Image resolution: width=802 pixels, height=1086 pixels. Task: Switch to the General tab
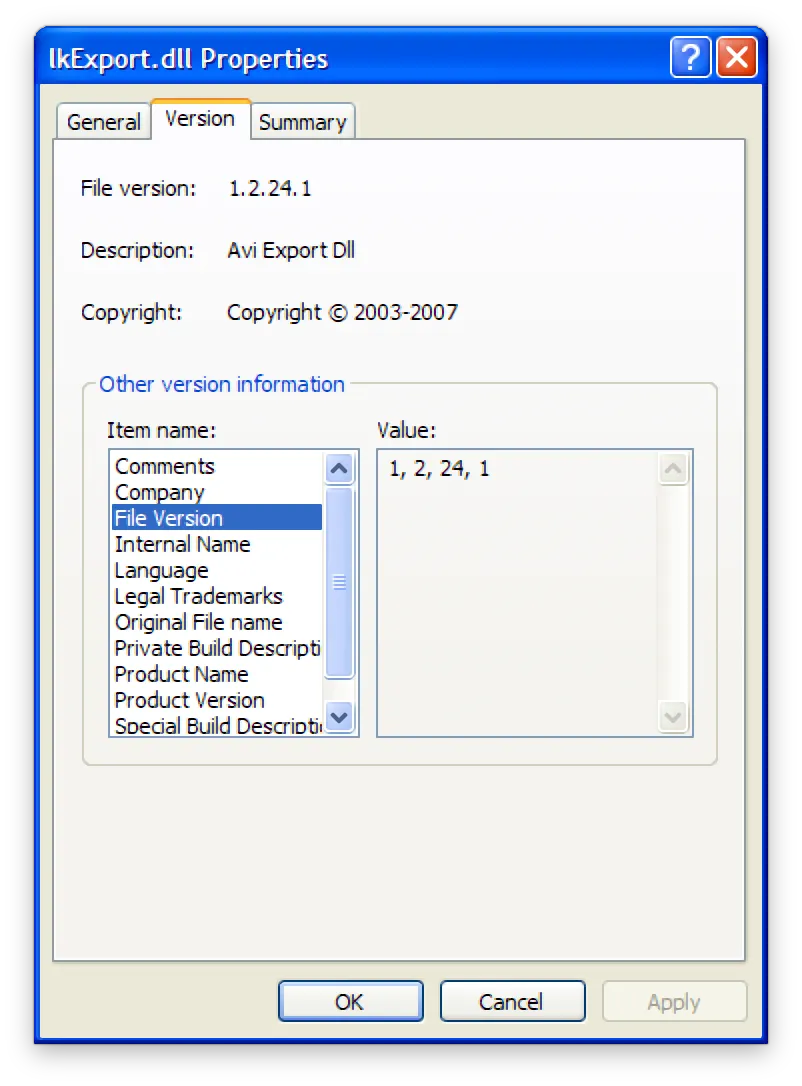[x=104, y=122]
